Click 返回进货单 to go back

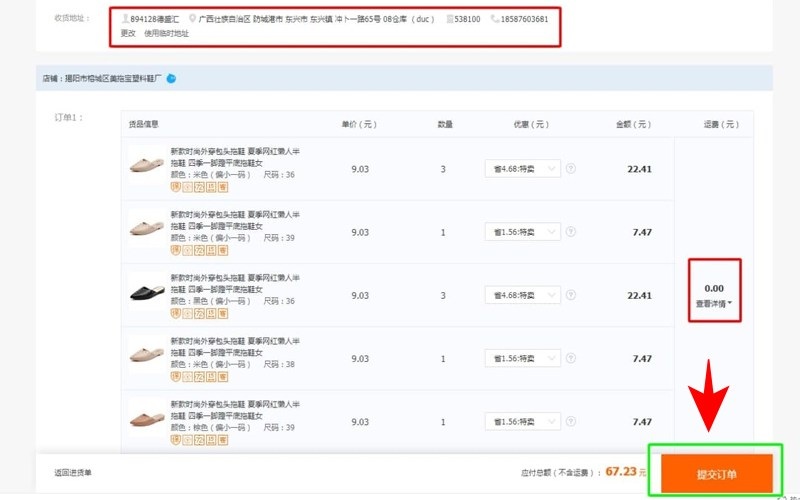[73, 473]
